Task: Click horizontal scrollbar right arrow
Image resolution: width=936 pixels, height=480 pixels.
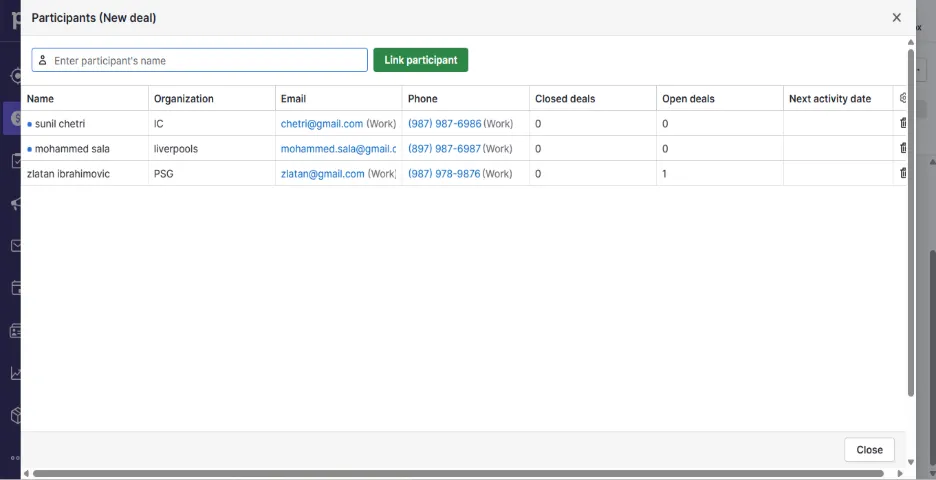Action: (900, 473)
